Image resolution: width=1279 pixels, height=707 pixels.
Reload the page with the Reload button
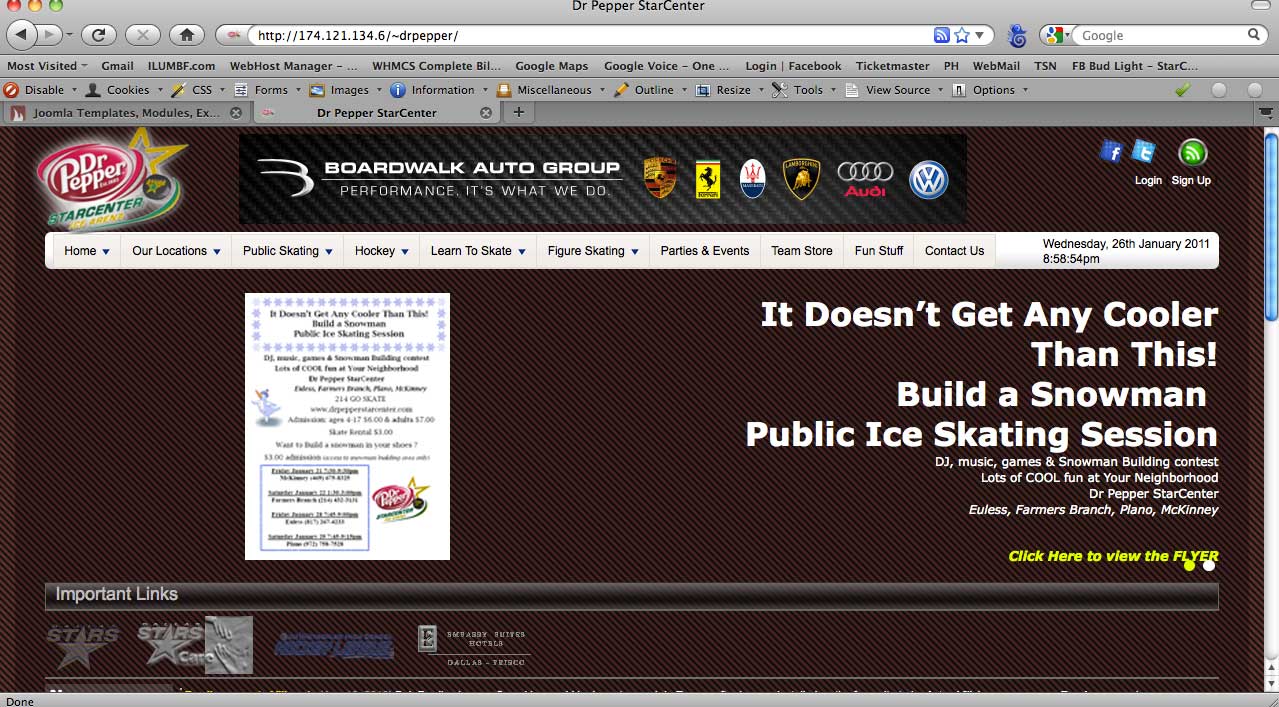click(99, 35)
